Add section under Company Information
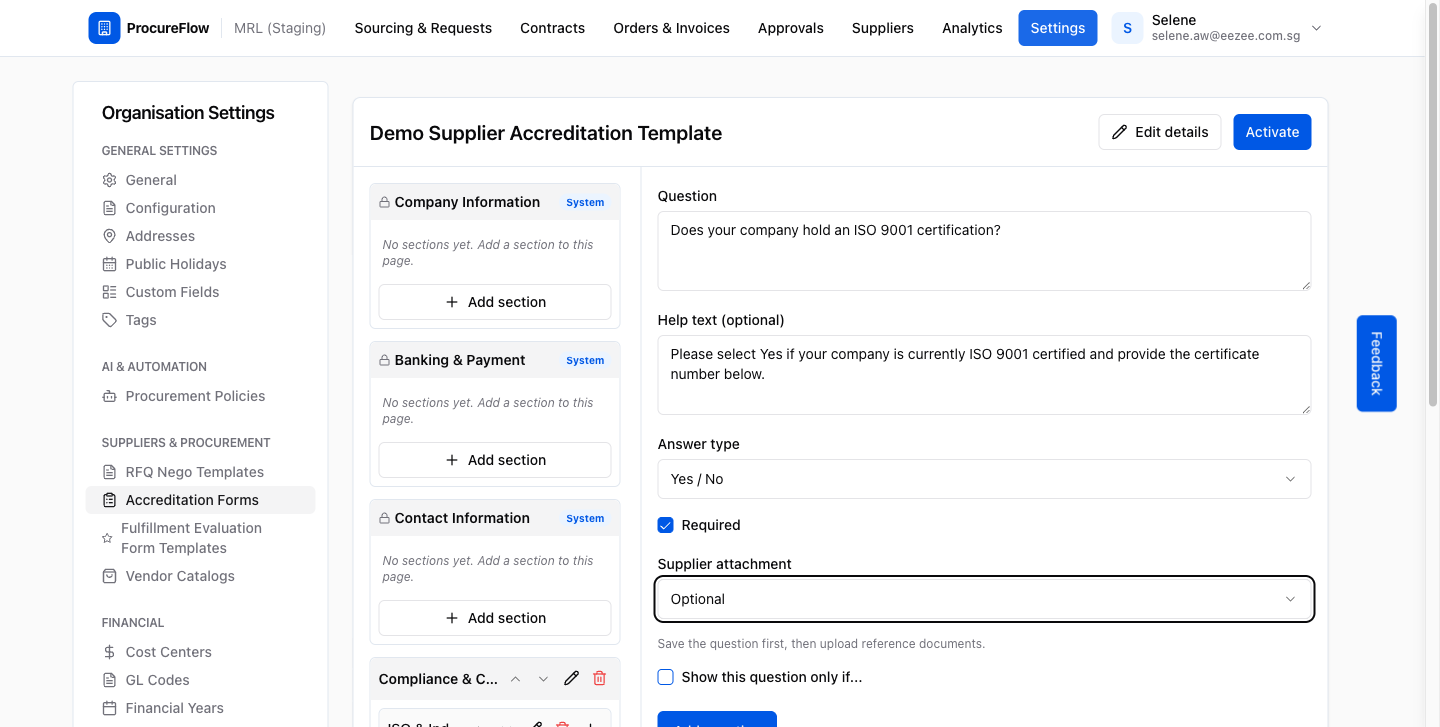1440x727 pixels. [x=495, y=302]
